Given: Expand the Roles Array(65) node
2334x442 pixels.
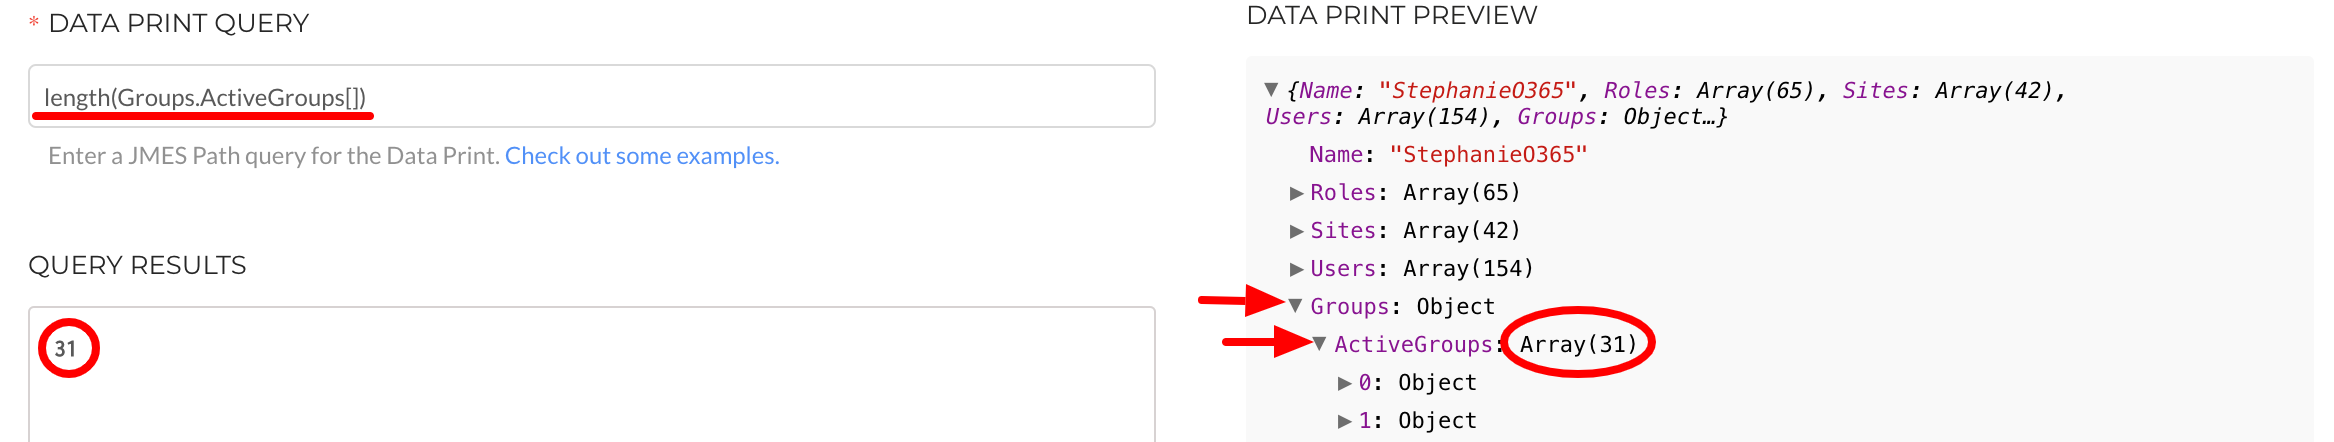Looking at the screenshot, I should pyautogui.click(x=1296, y=193).
